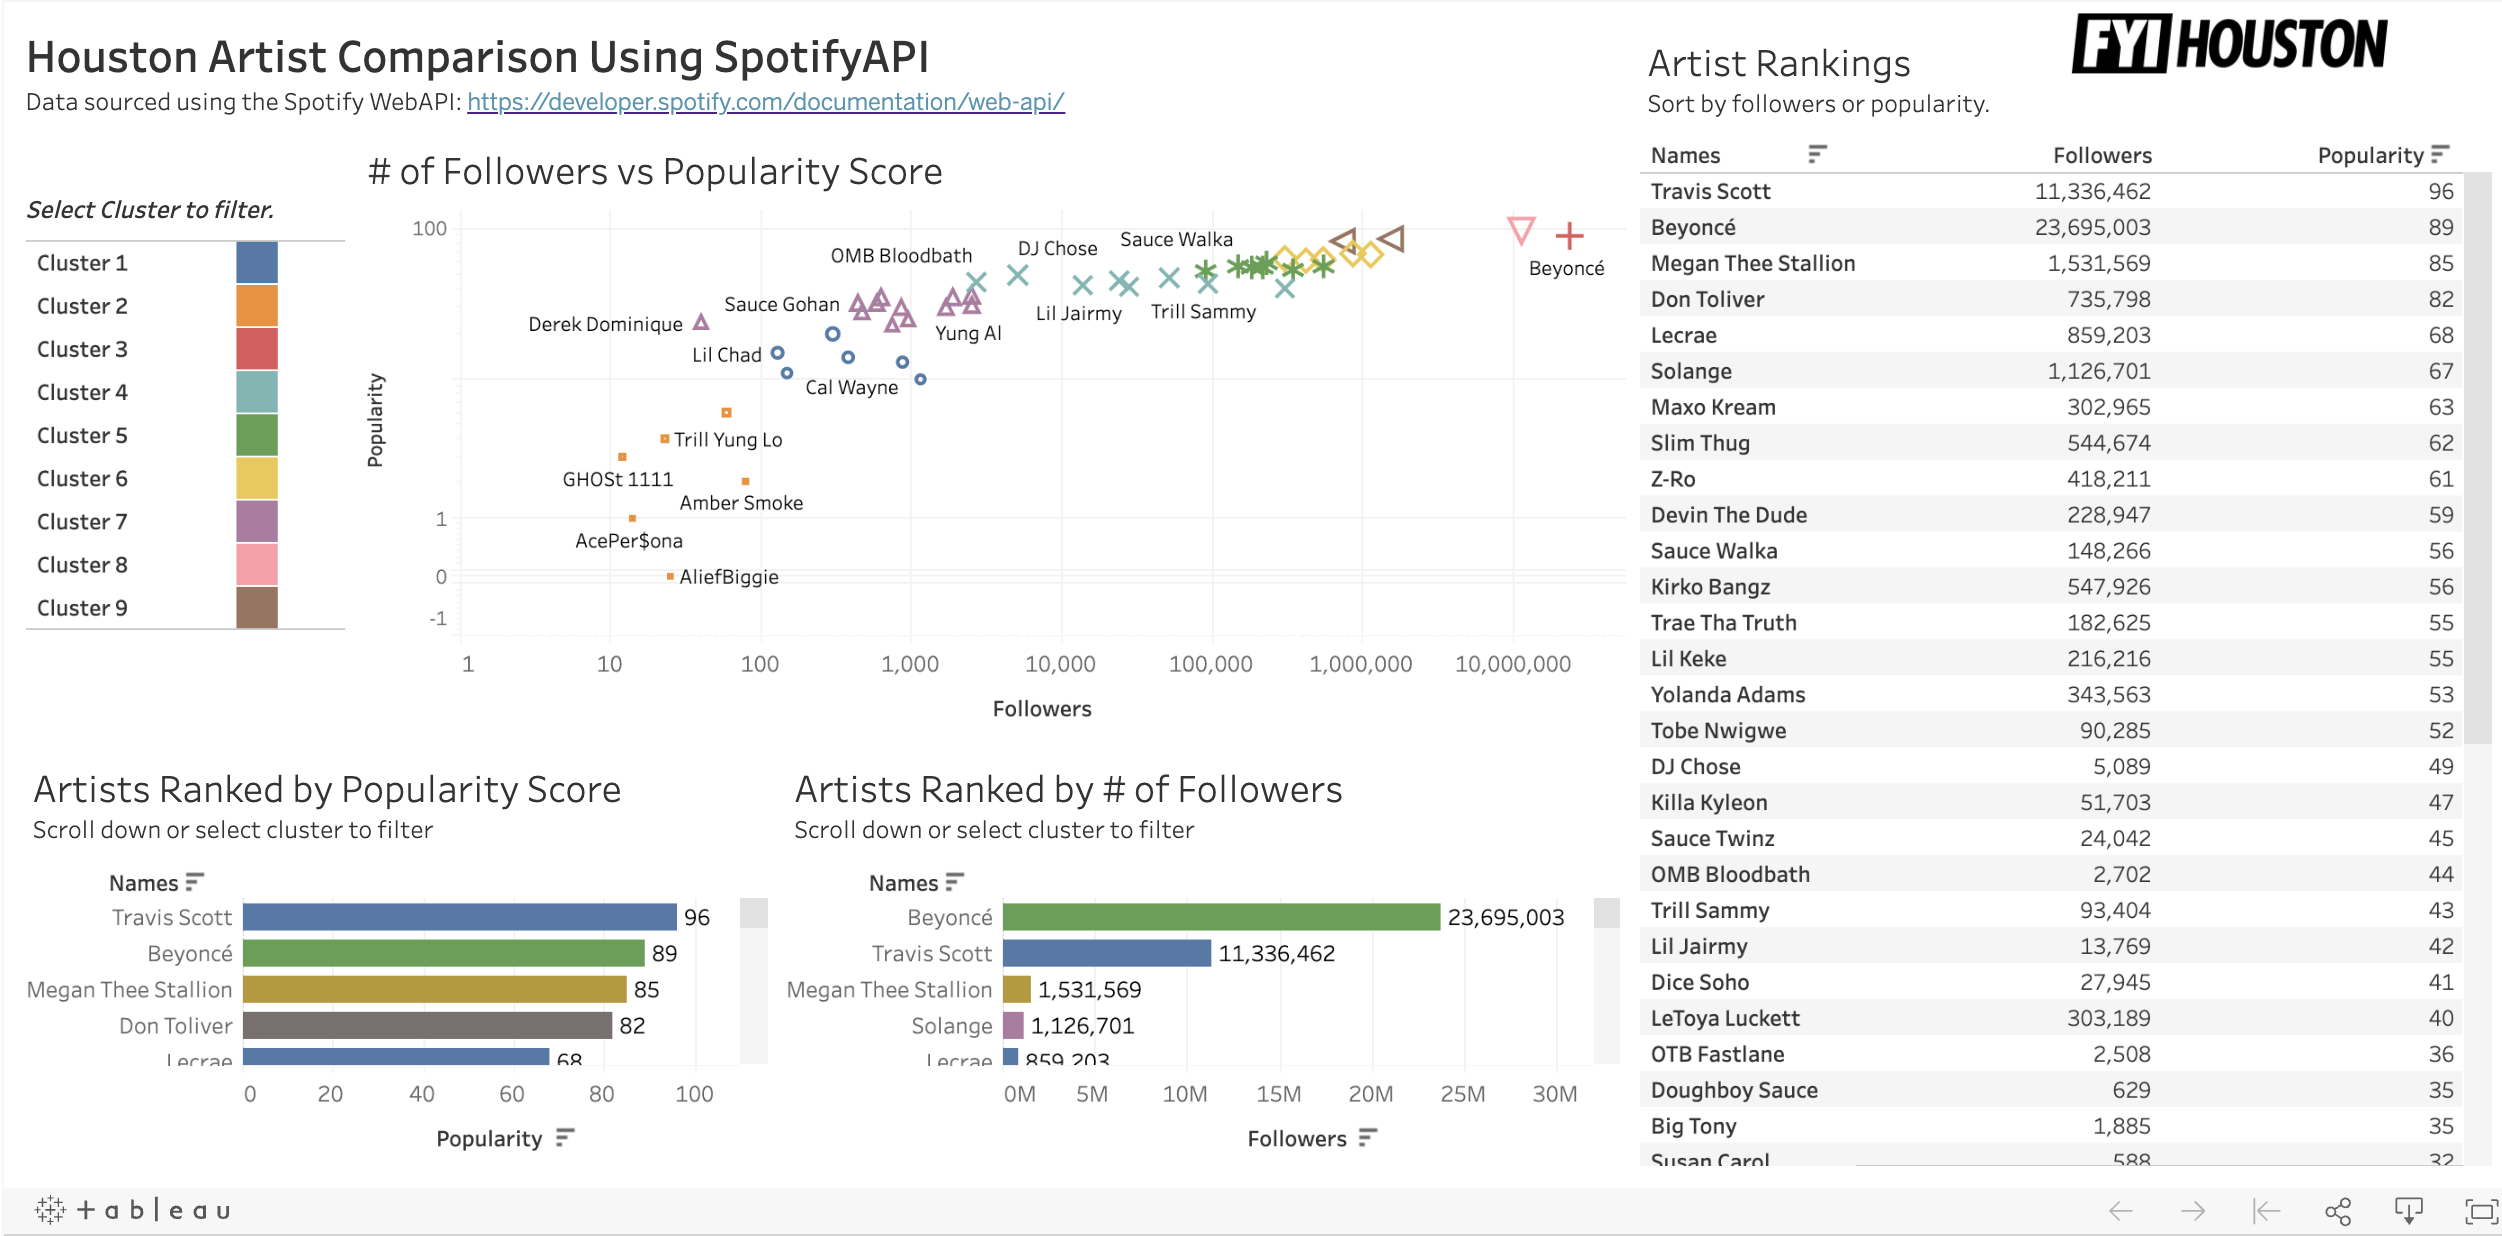Screen dimensions: 2502x1236
Task: Click the Names column header in rankings
Action: point(1685,155)
